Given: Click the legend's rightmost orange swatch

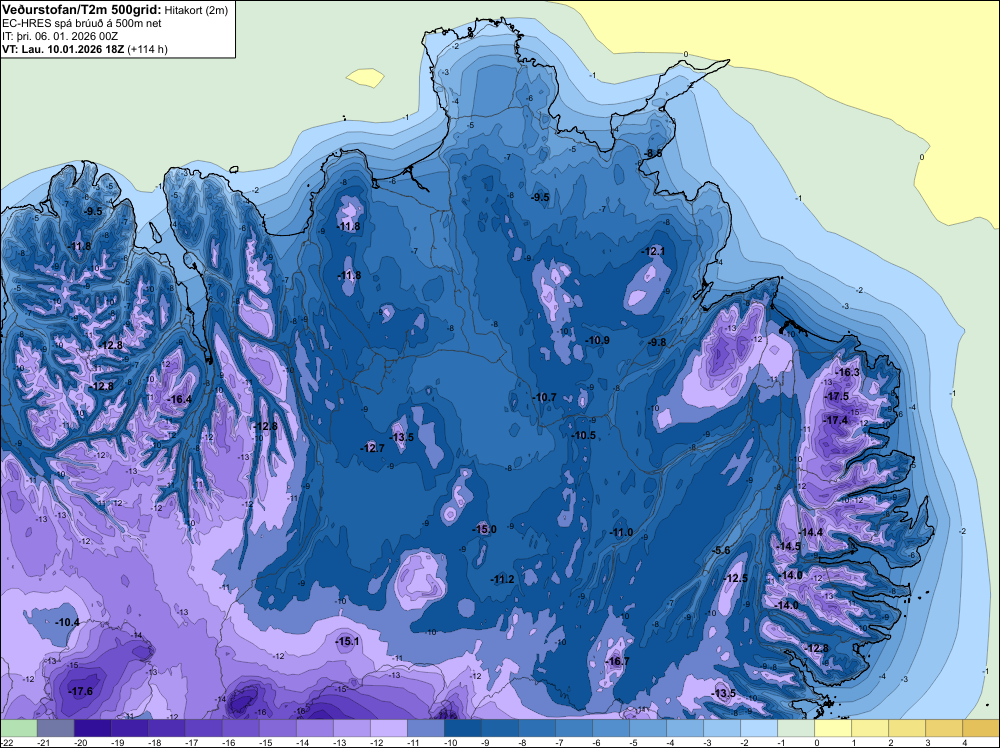Looking at the screenshot, I should tap(980, 728).
